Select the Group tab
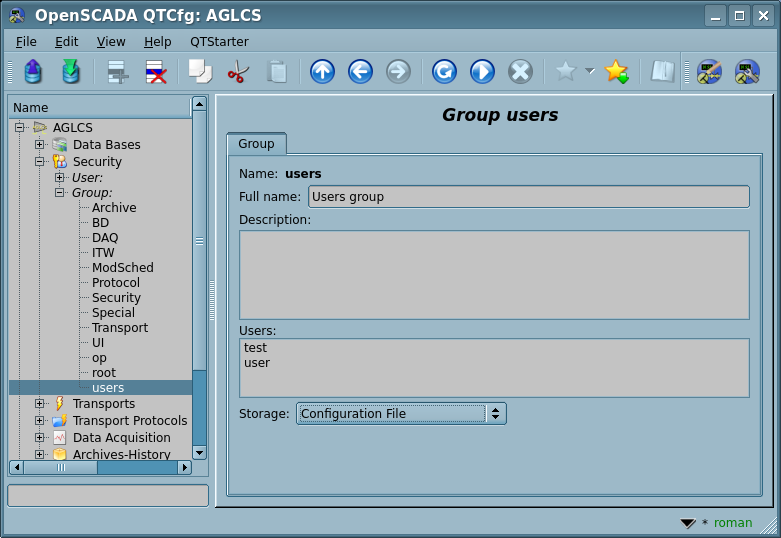 [256, 144]
